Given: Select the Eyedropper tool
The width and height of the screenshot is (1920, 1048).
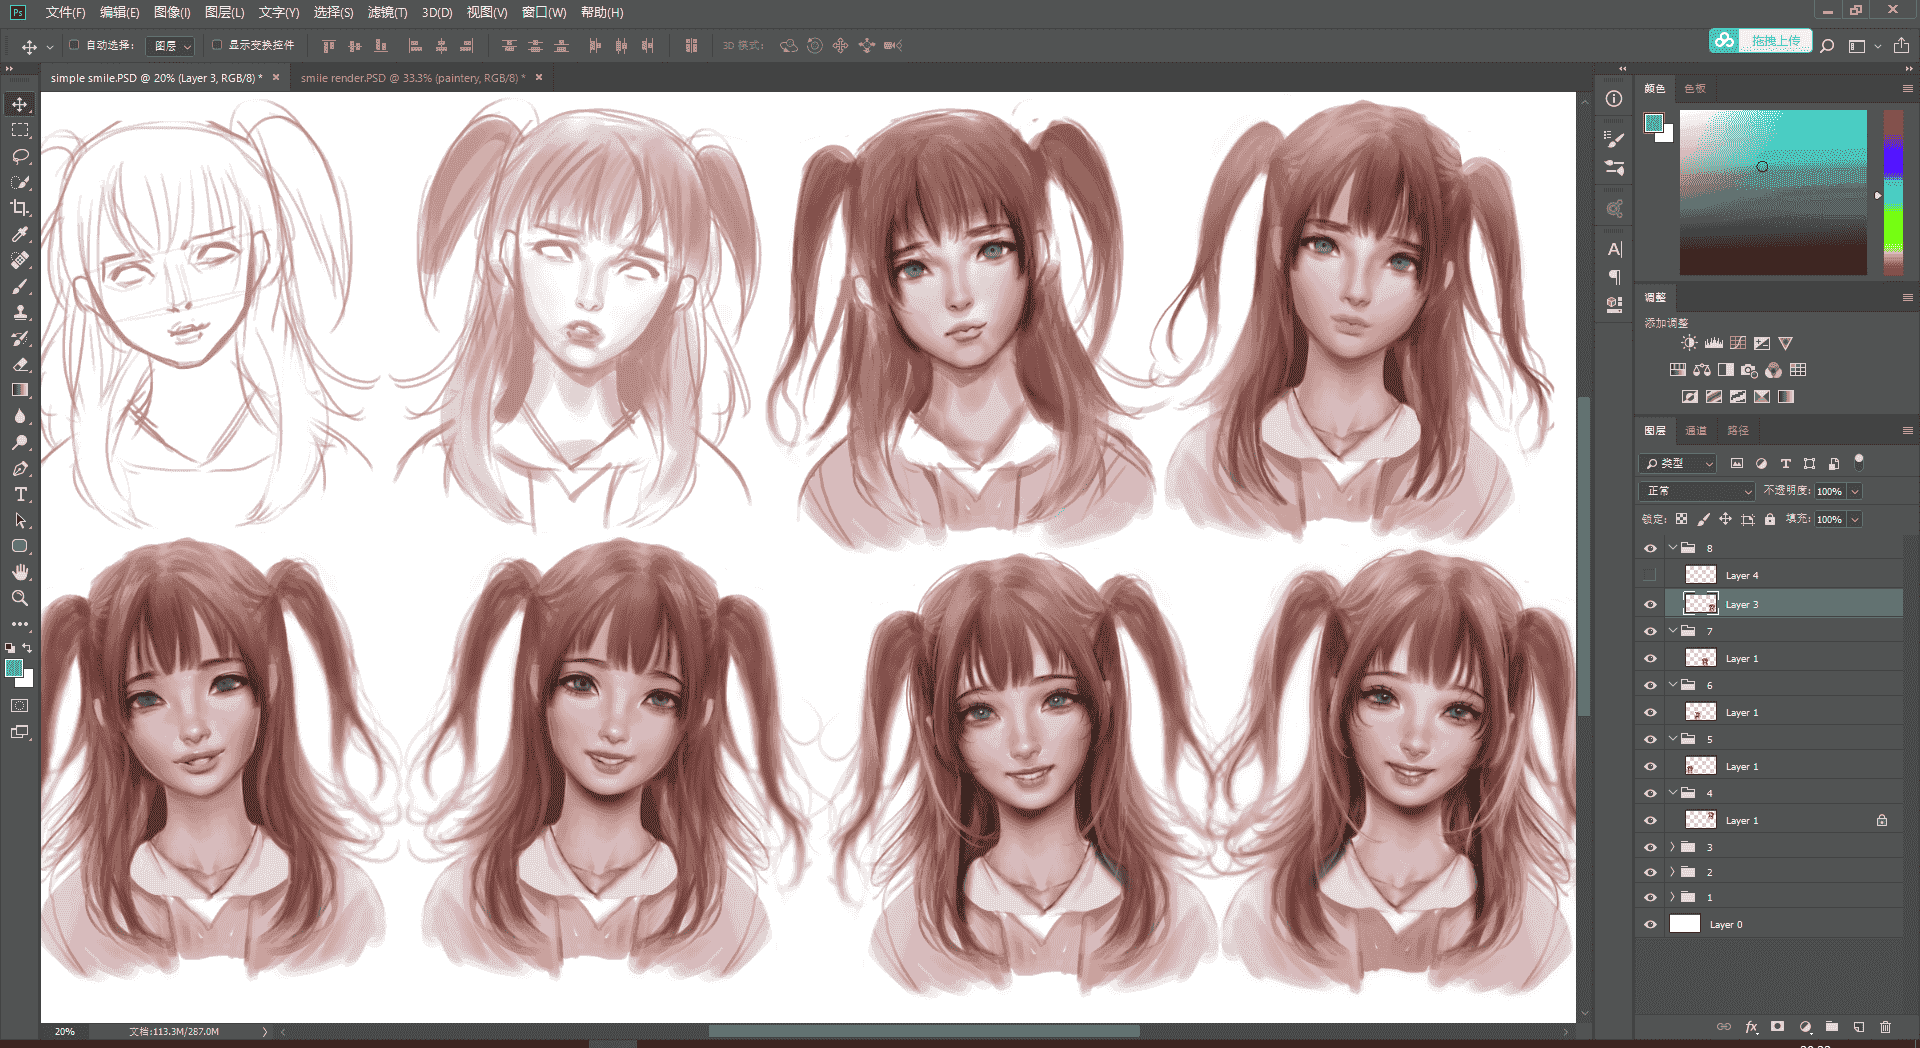Looking at the screenshot, I should coord(20,234).
